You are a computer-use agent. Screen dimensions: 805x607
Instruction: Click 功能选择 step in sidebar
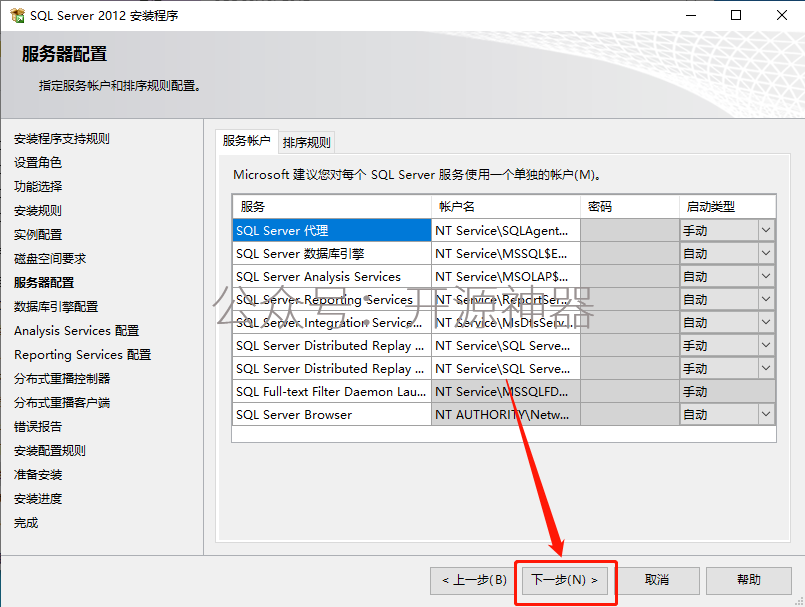[38, 186]
